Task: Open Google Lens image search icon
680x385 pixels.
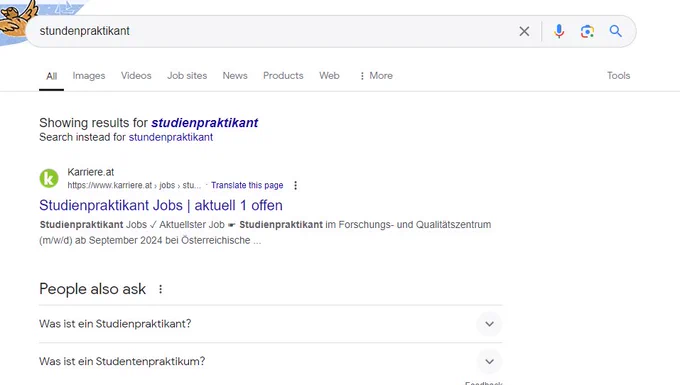Action: pyautogui.click(x=587, y=31)
